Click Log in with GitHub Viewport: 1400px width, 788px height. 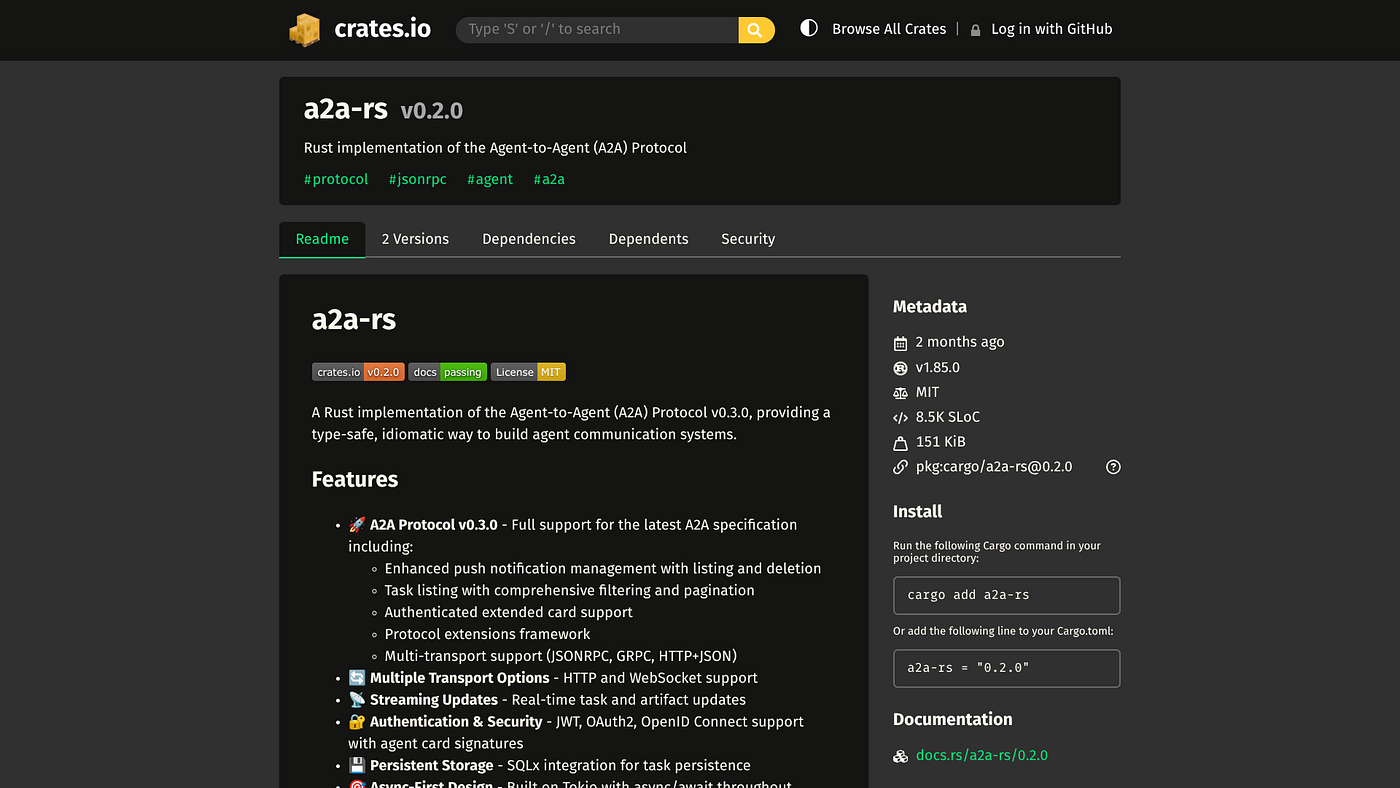pyautogui.click(x=1051, y=29)
